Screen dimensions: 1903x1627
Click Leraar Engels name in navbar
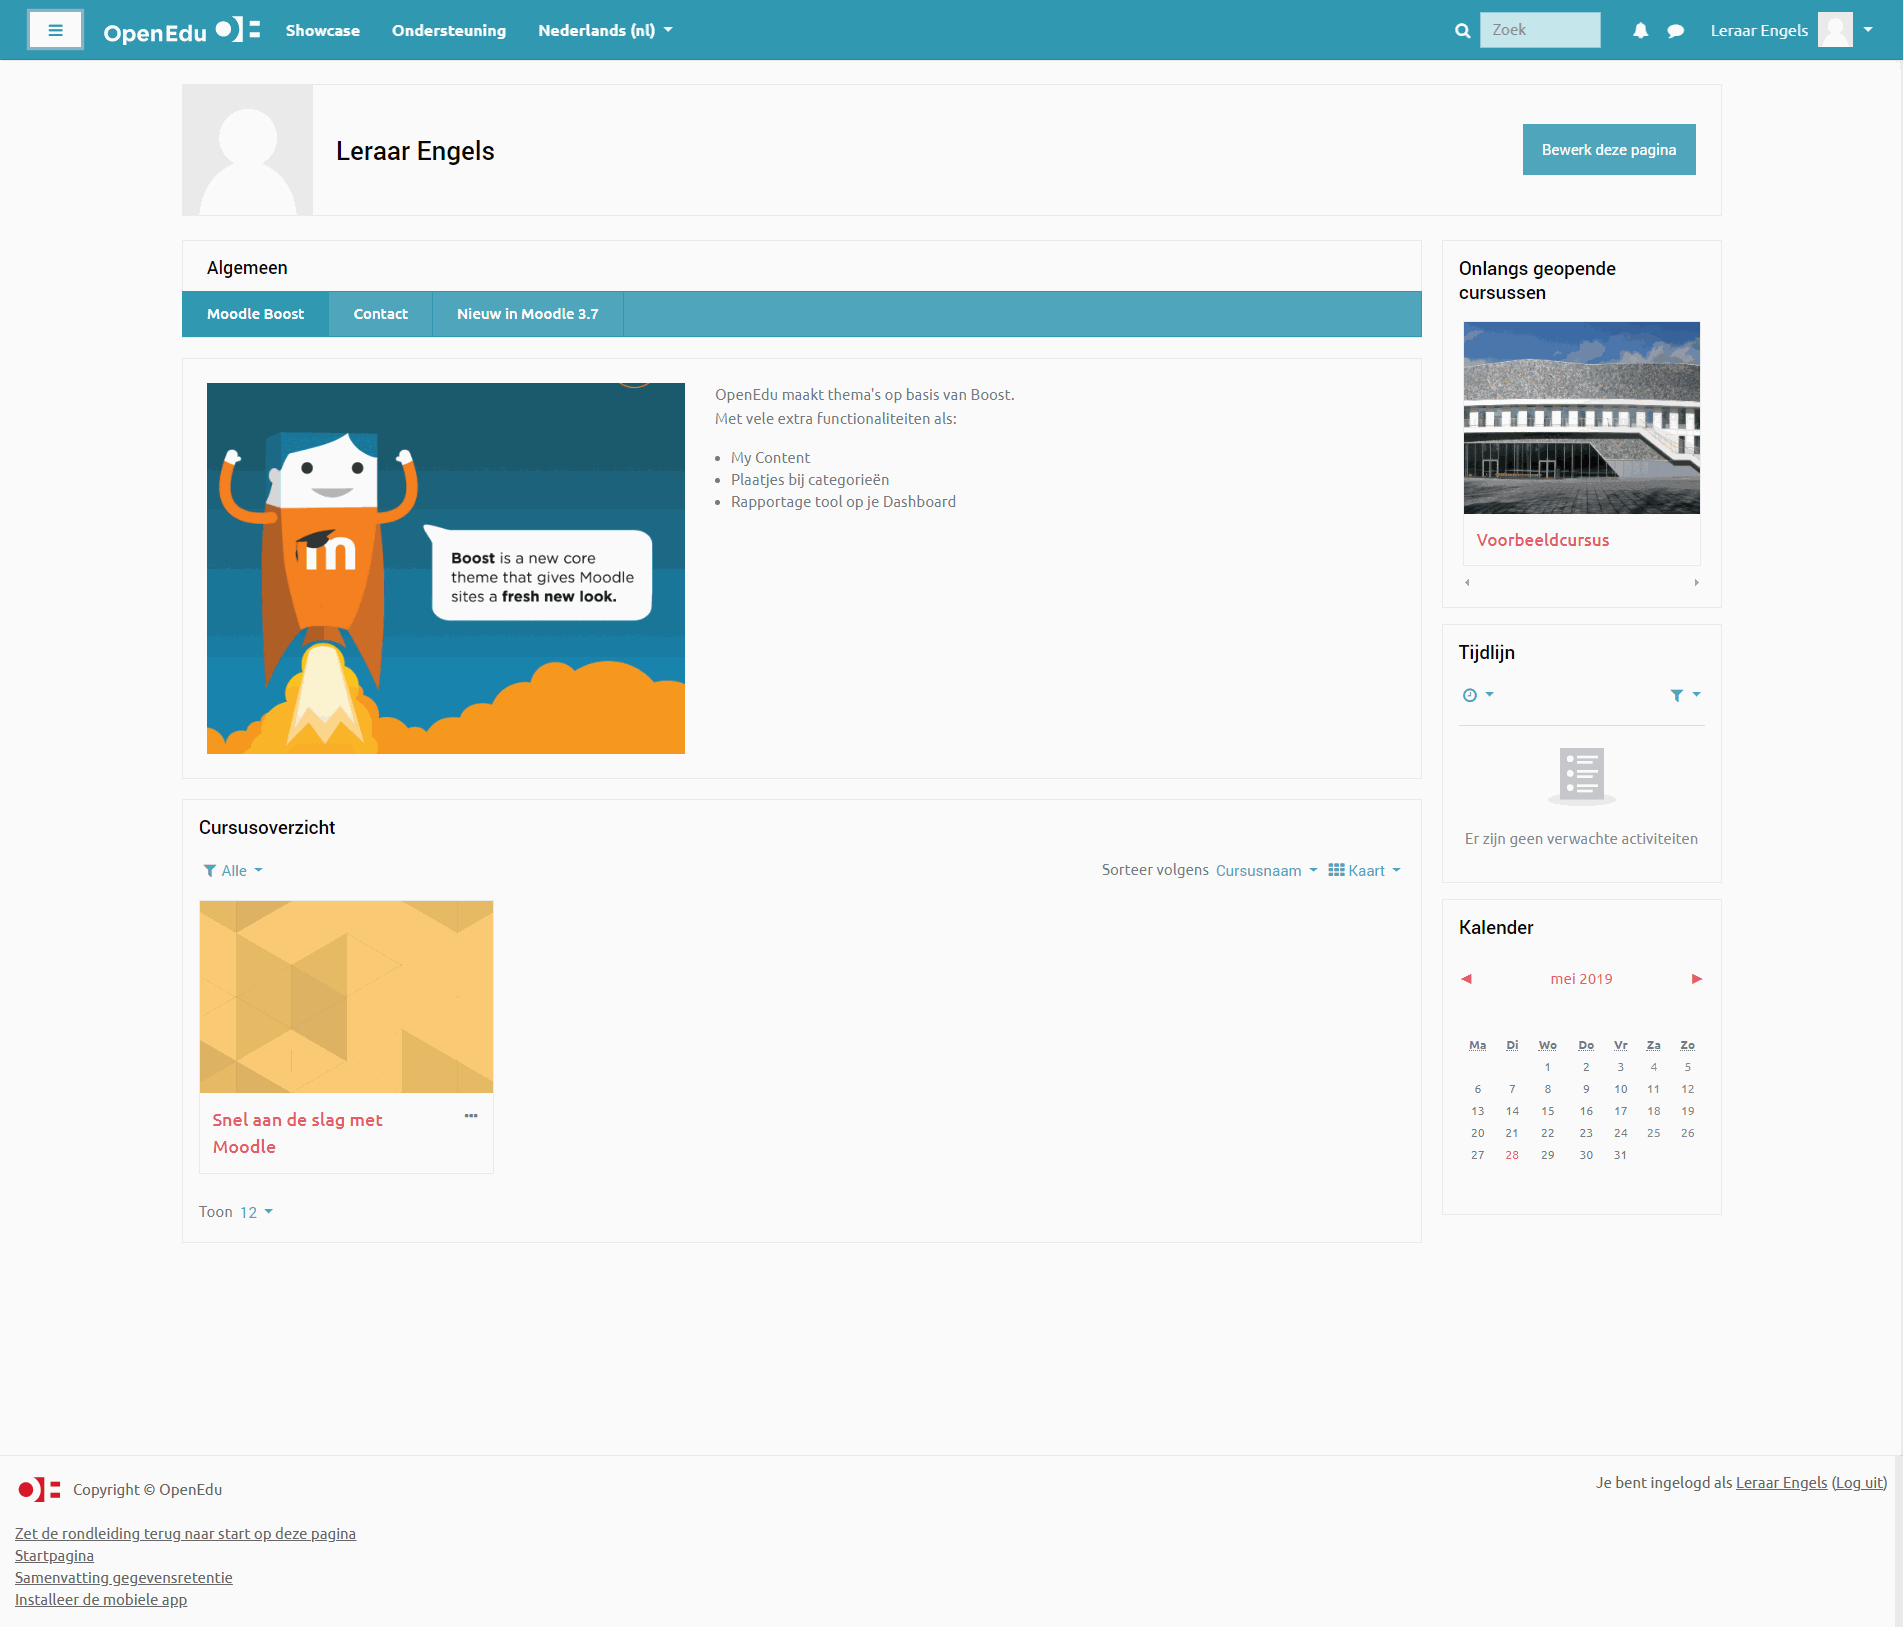pyautogui.click(x=1759, y=31)
